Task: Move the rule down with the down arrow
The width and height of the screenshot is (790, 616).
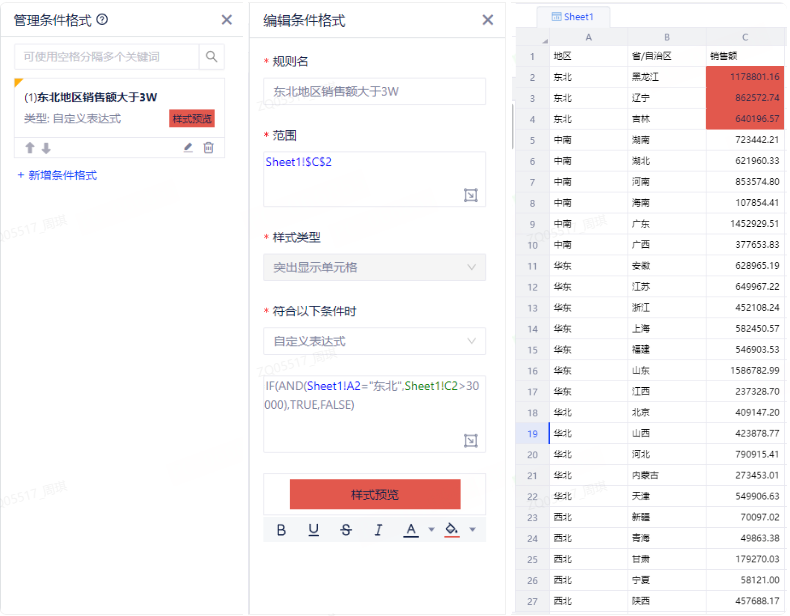Action: 46,148
